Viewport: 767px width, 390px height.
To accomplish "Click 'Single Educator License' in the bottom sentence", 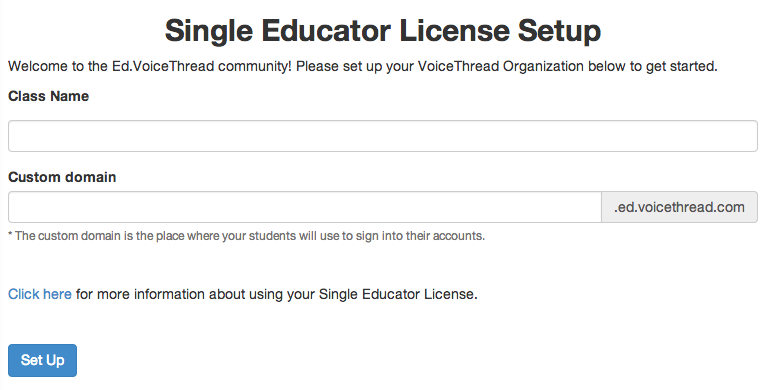I will point(398,294).
